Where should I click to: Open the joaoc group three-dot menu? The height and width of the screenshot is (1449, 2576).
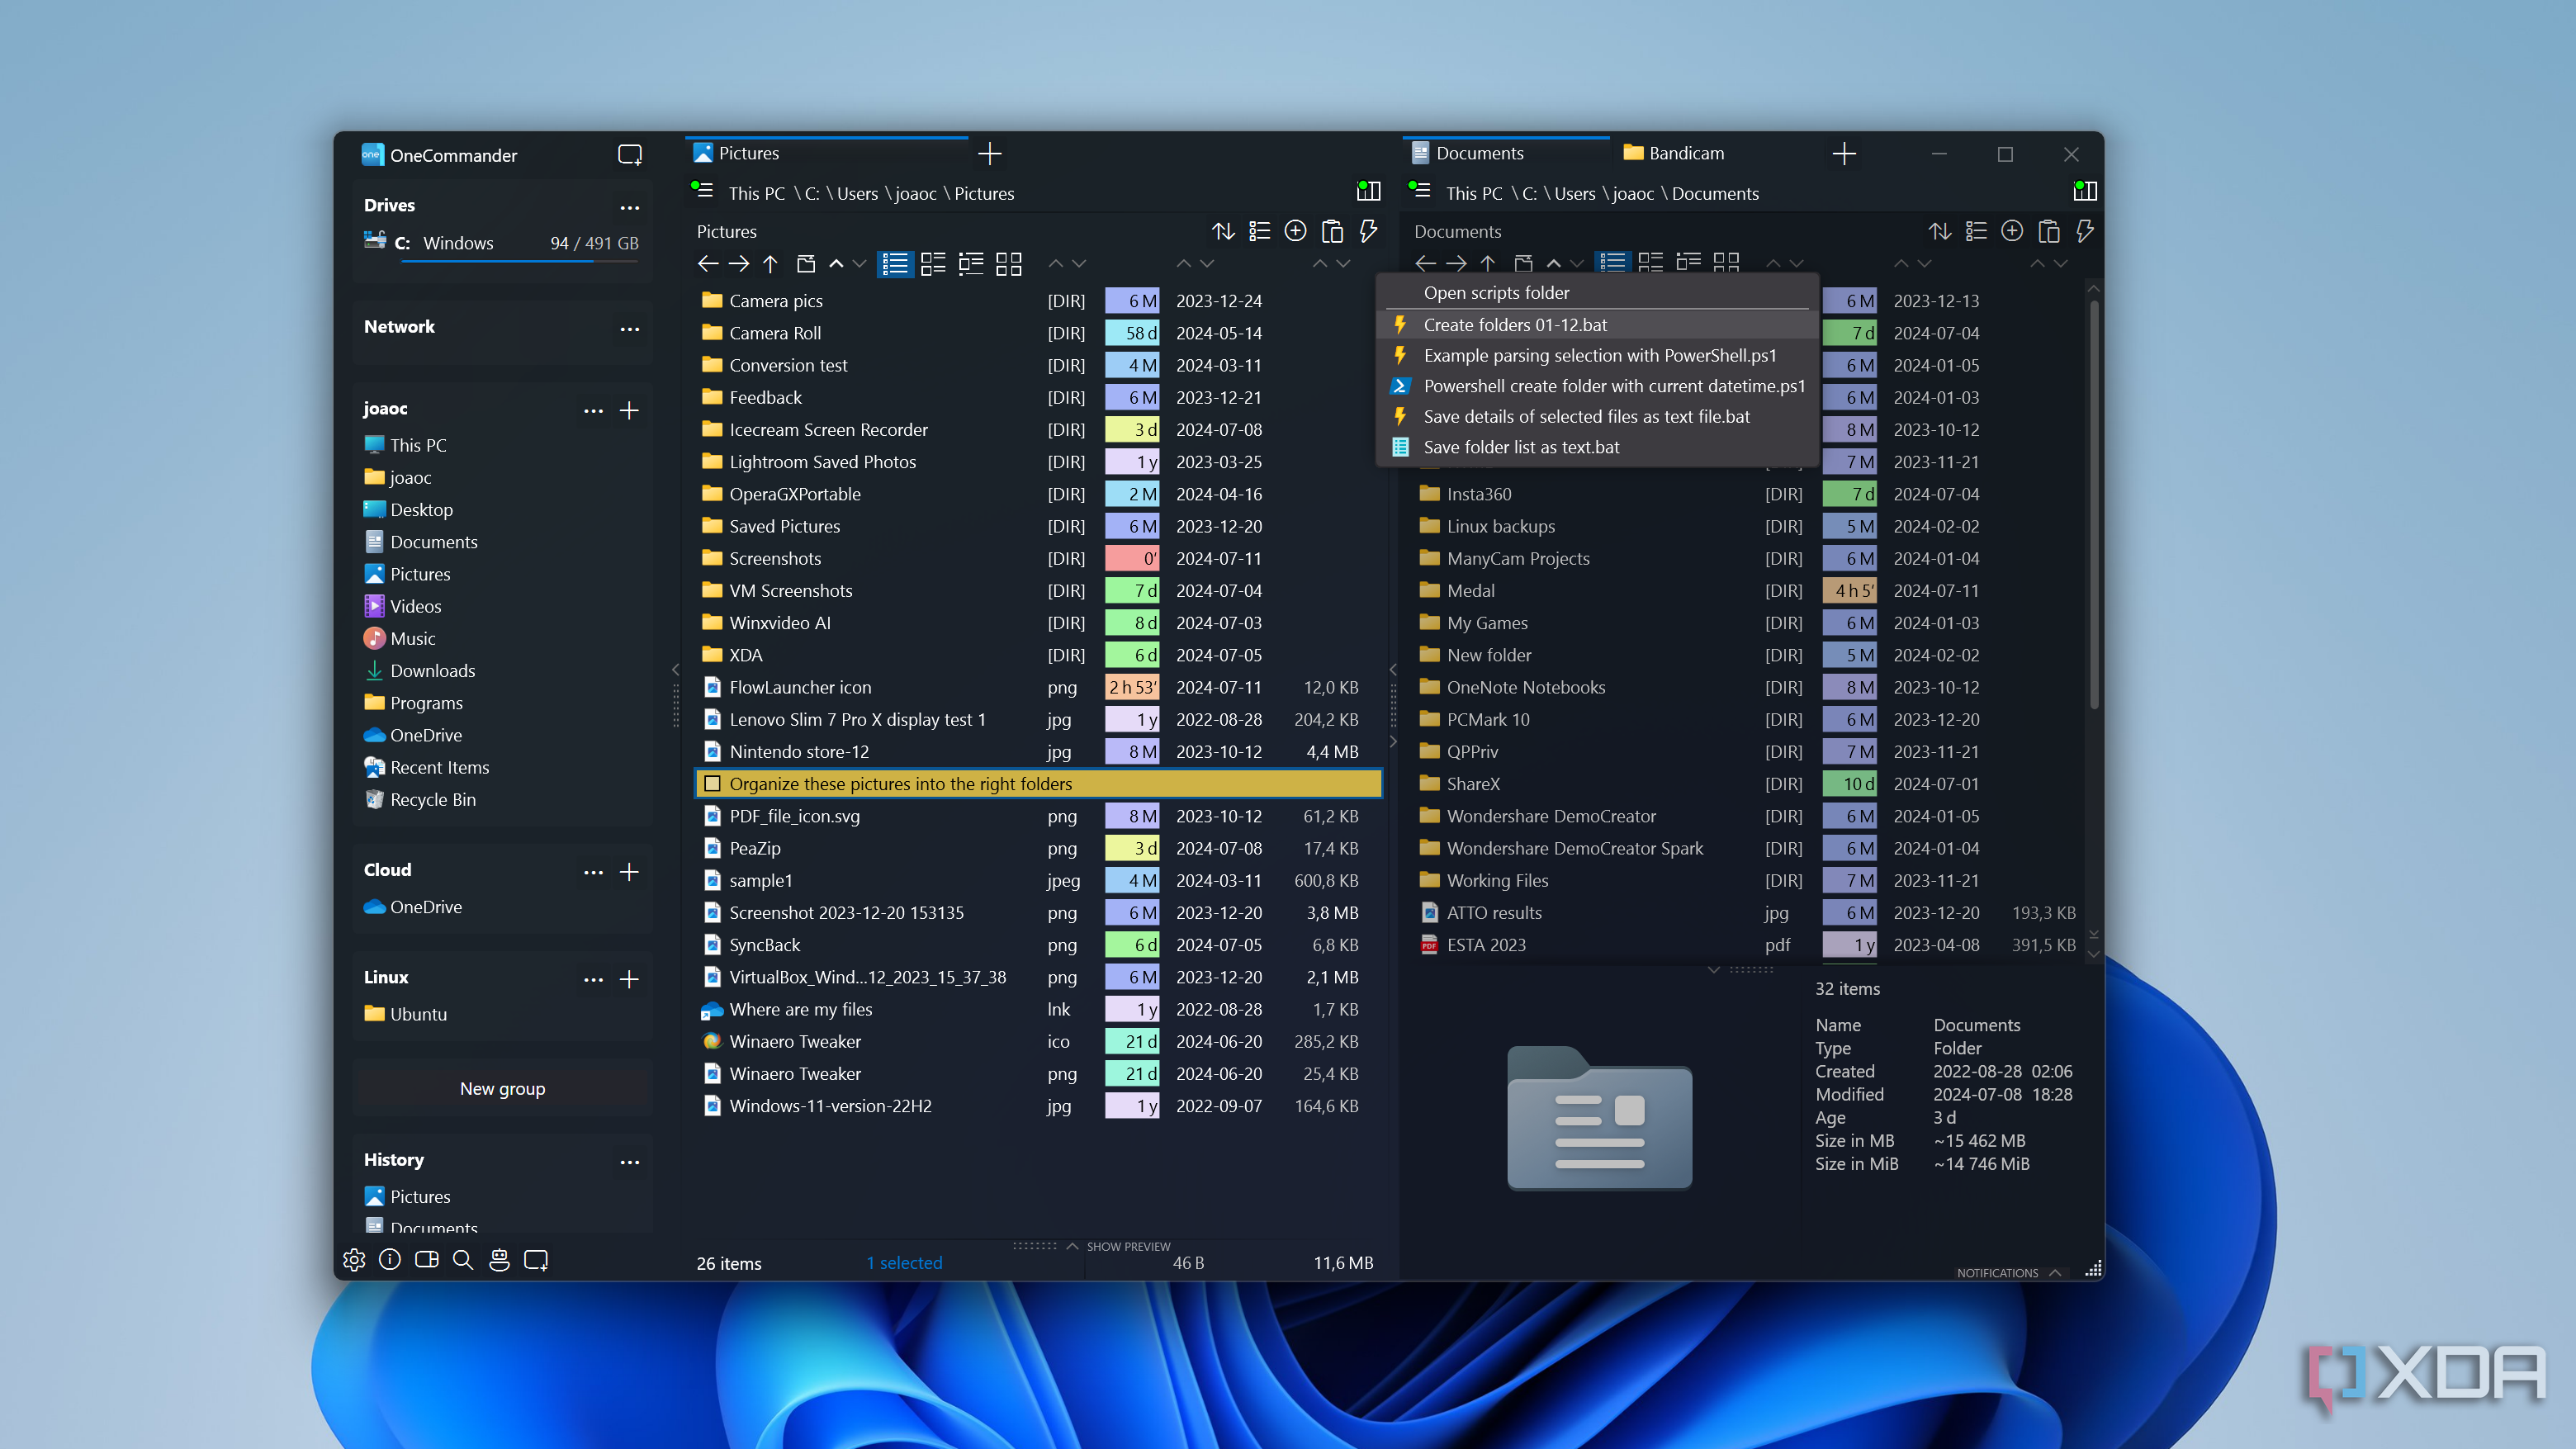[x=593, y=411]
